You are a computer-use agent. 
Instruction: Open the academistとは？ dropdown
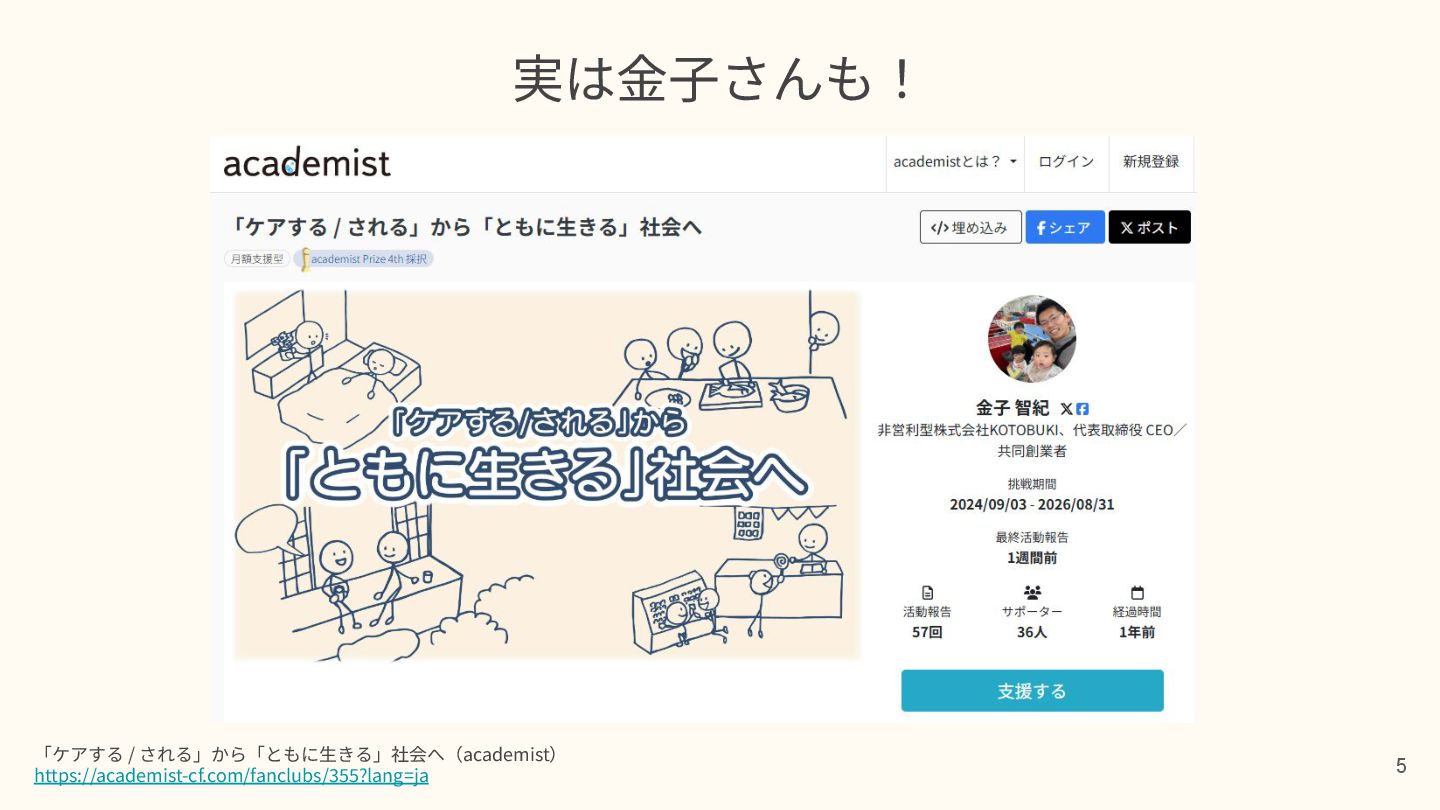[x=955, y=162]
